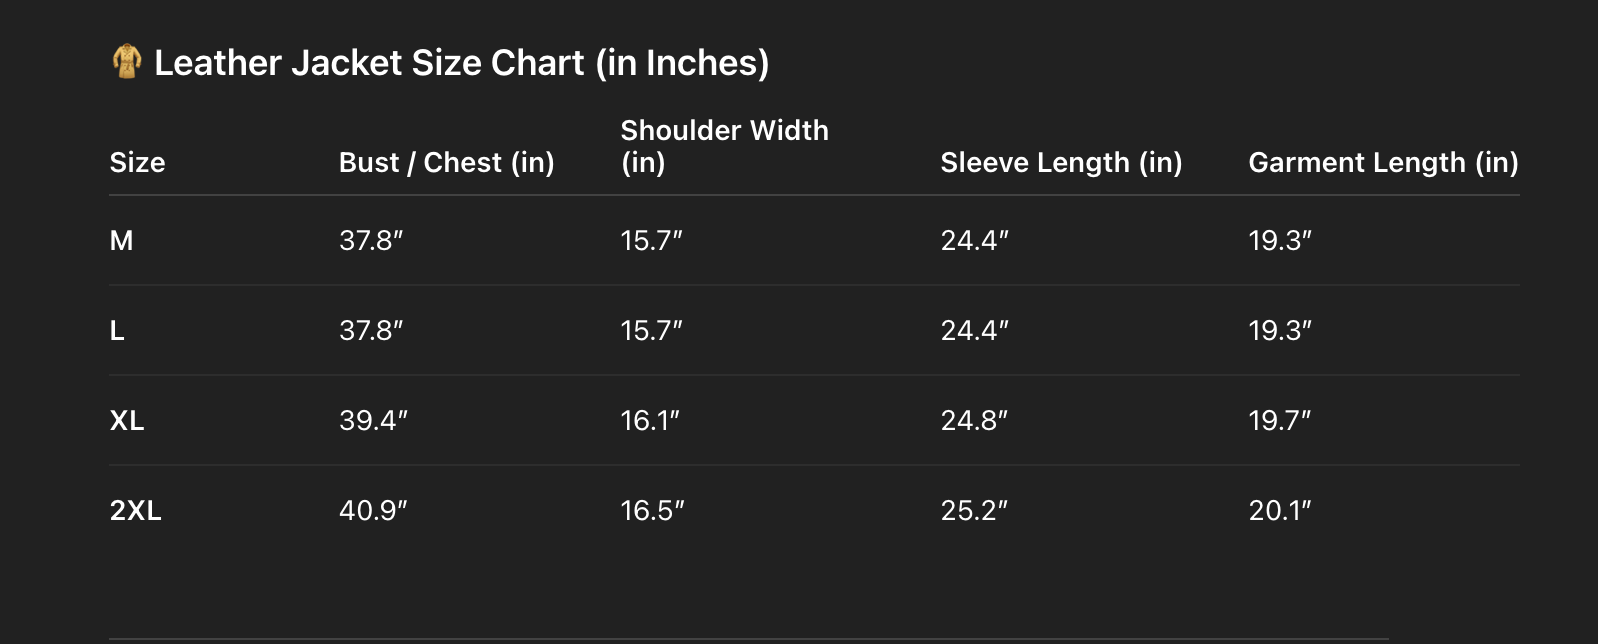Click the Leather Jacket Size Chart heading
This screenshot has height=644, width=1598.
pos(461,63)
